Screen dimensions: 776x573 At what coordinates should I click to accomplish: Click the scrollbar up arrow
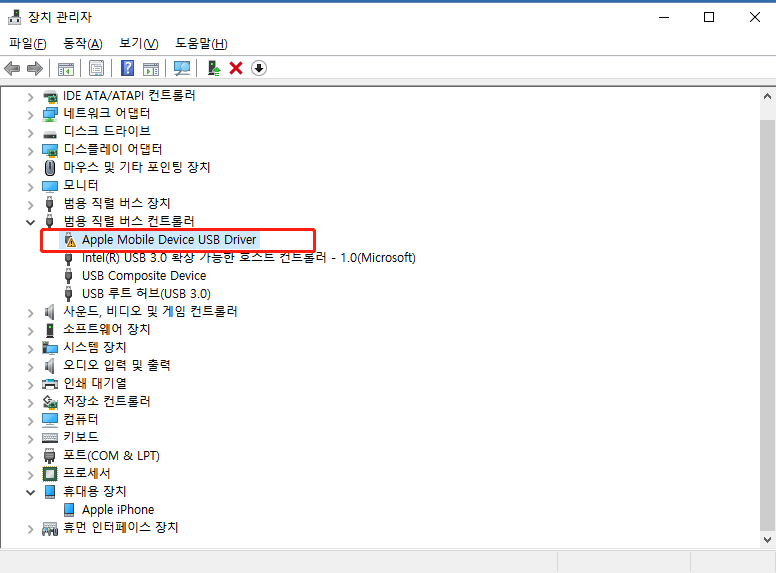[767, 96]
